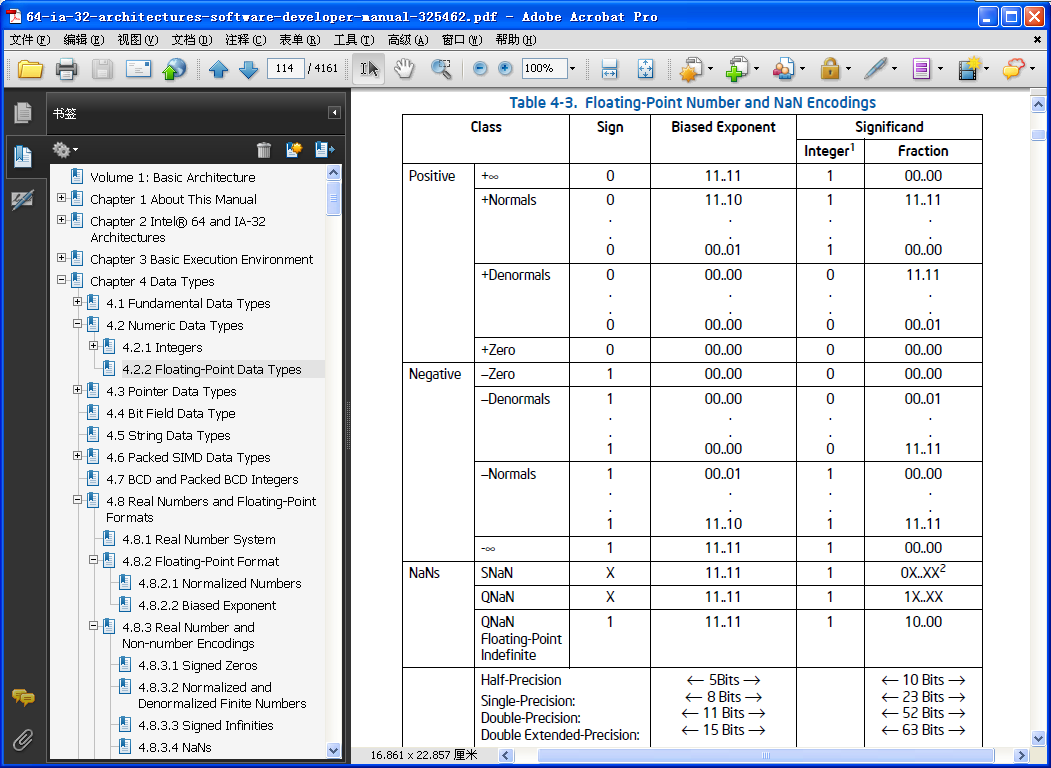Print the document with the printer icon
Screen dimensions: 1051x768
coord(66,68)
